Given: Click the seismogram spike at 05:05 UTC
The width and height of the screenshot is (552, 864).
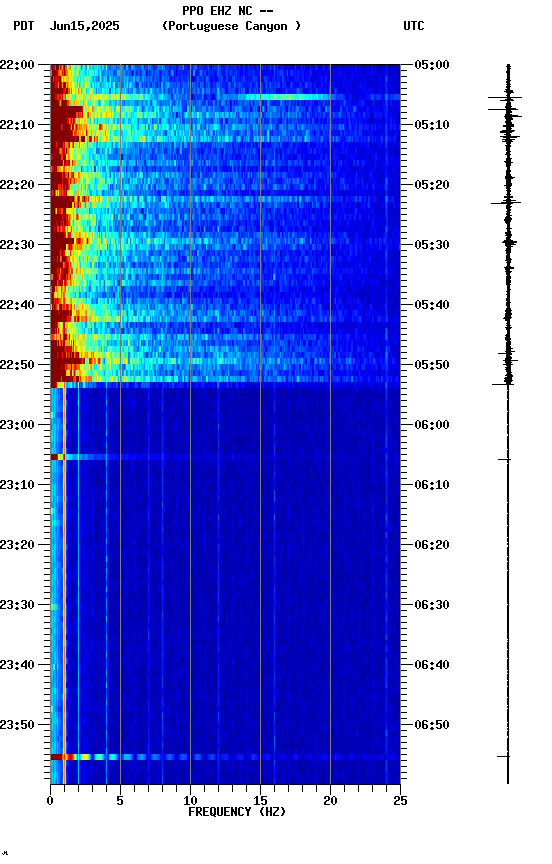Looking at the screenshot, I should point(505,98).
